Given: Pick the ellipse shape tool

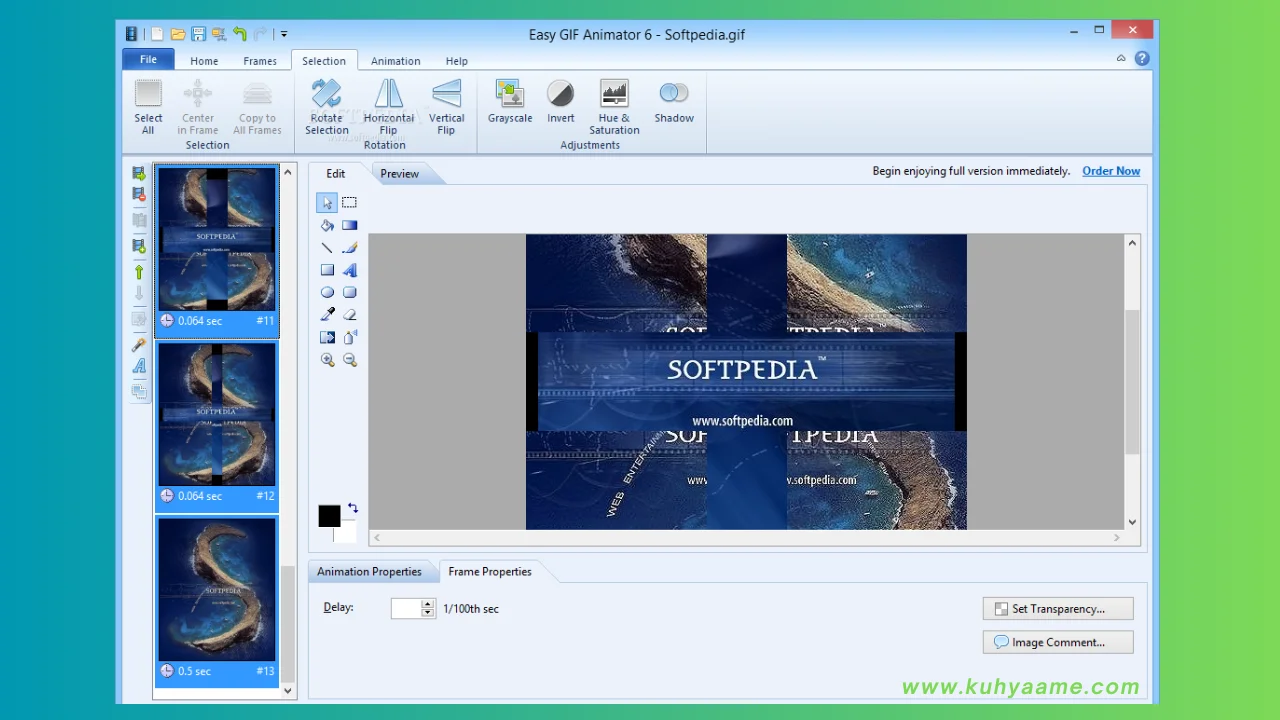Looking at the screenshot, I should (327, 292).
